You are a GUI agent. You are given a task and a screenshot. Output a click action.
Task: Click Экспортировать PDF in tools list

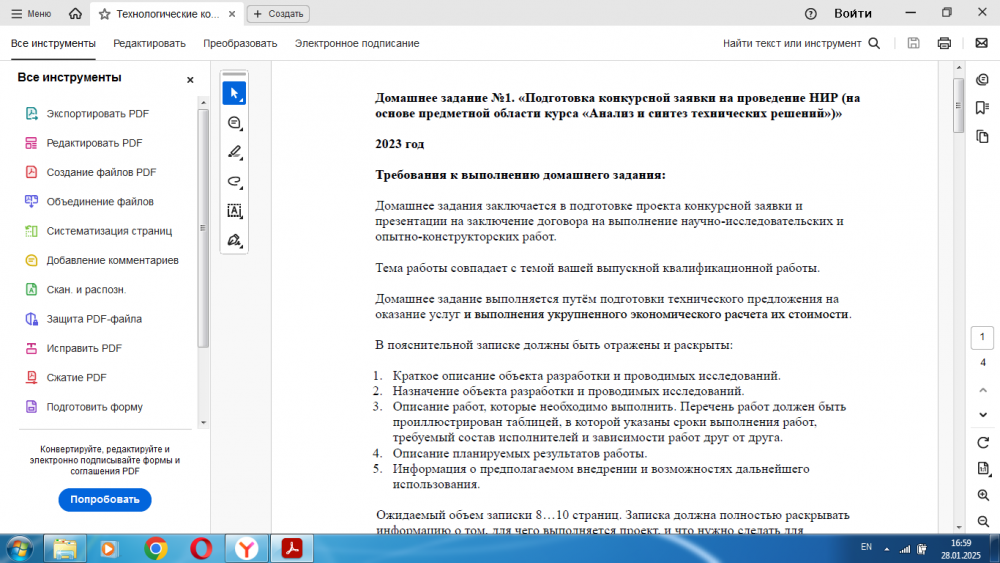click(97, 114)
